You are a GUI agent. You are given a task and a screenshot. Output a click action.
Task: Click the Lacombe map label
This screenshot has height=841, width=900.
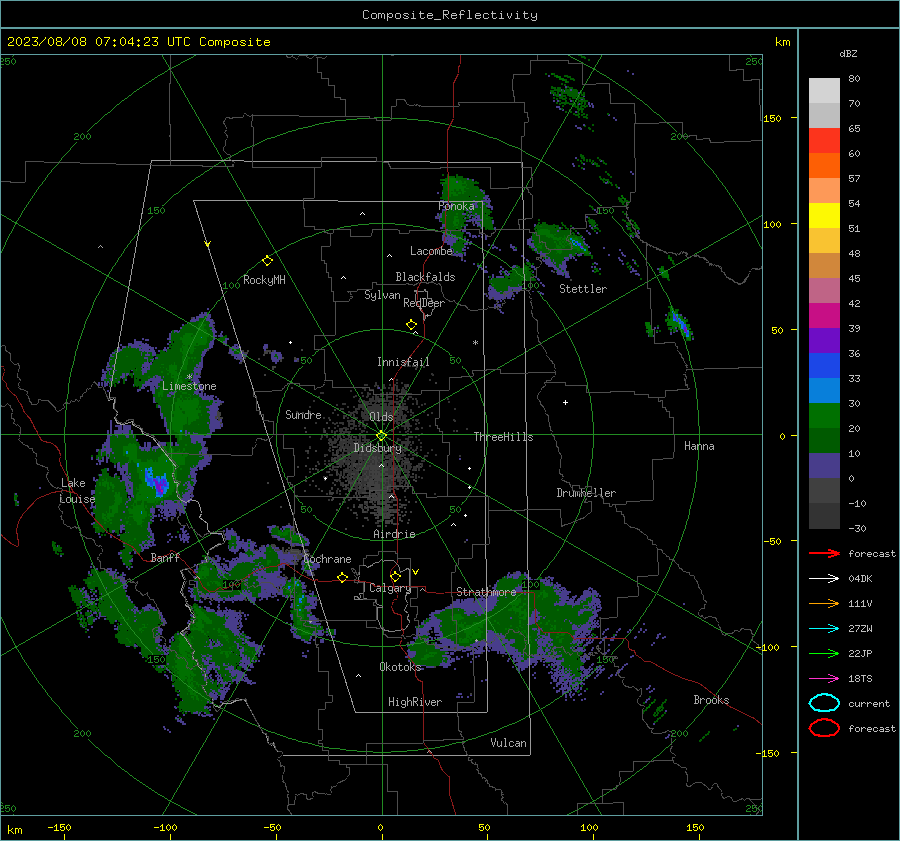click(431, 251)
